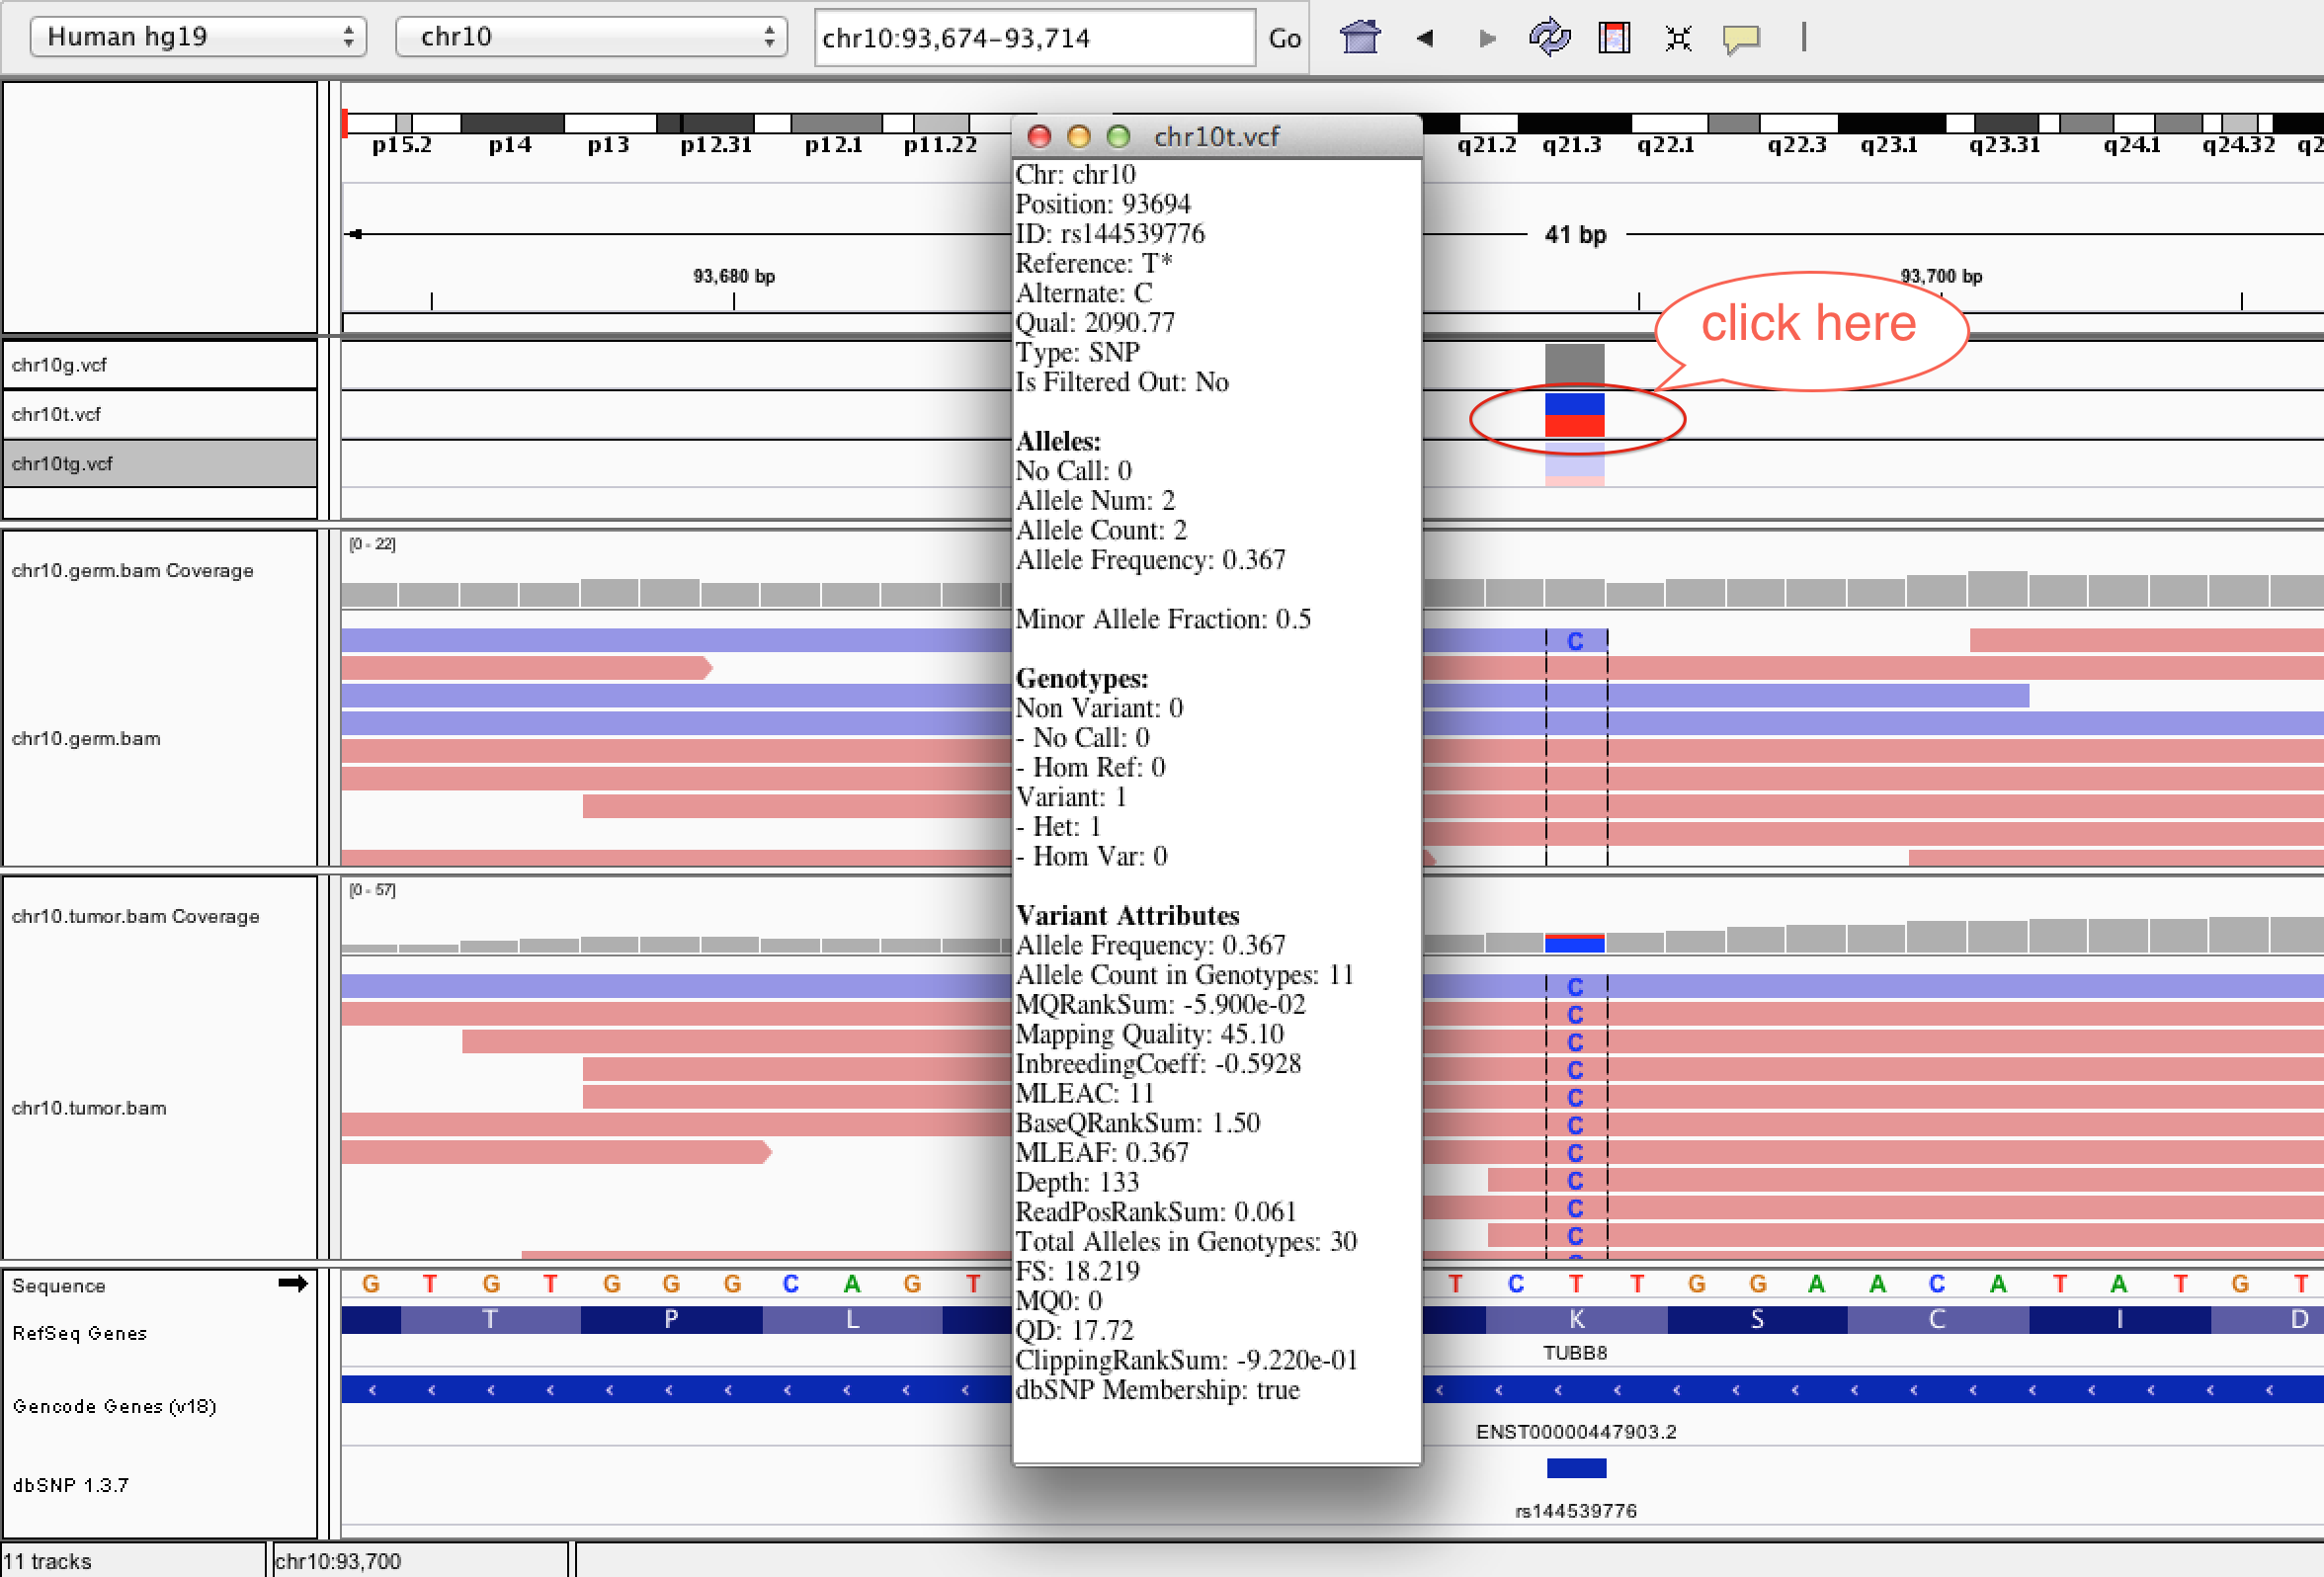
Task: Click the Forward arrow navigation icon
Action: 1487,38
